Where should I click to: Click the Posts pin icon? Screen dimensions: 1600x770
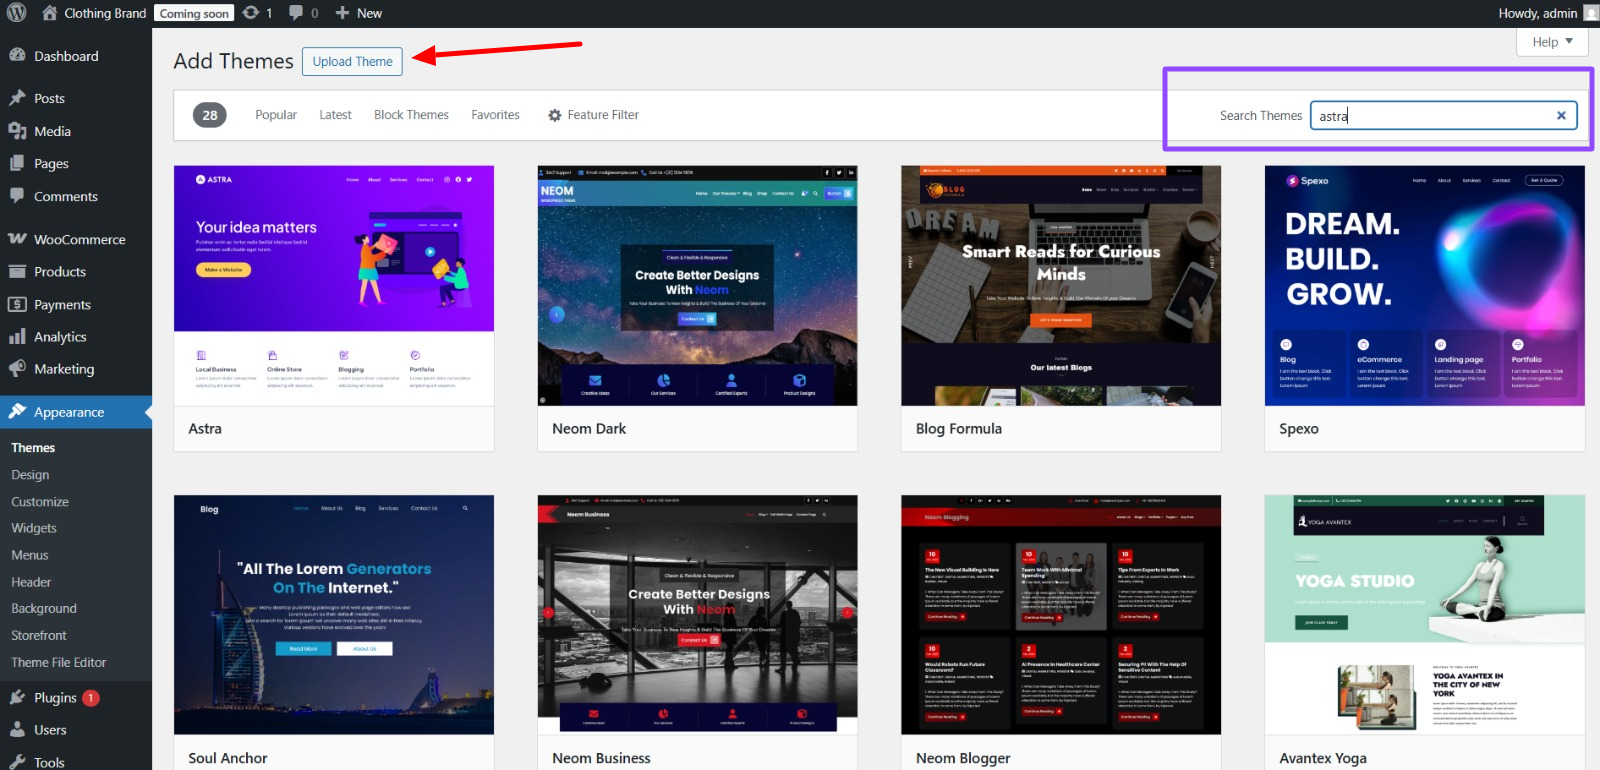click(17, 98)
